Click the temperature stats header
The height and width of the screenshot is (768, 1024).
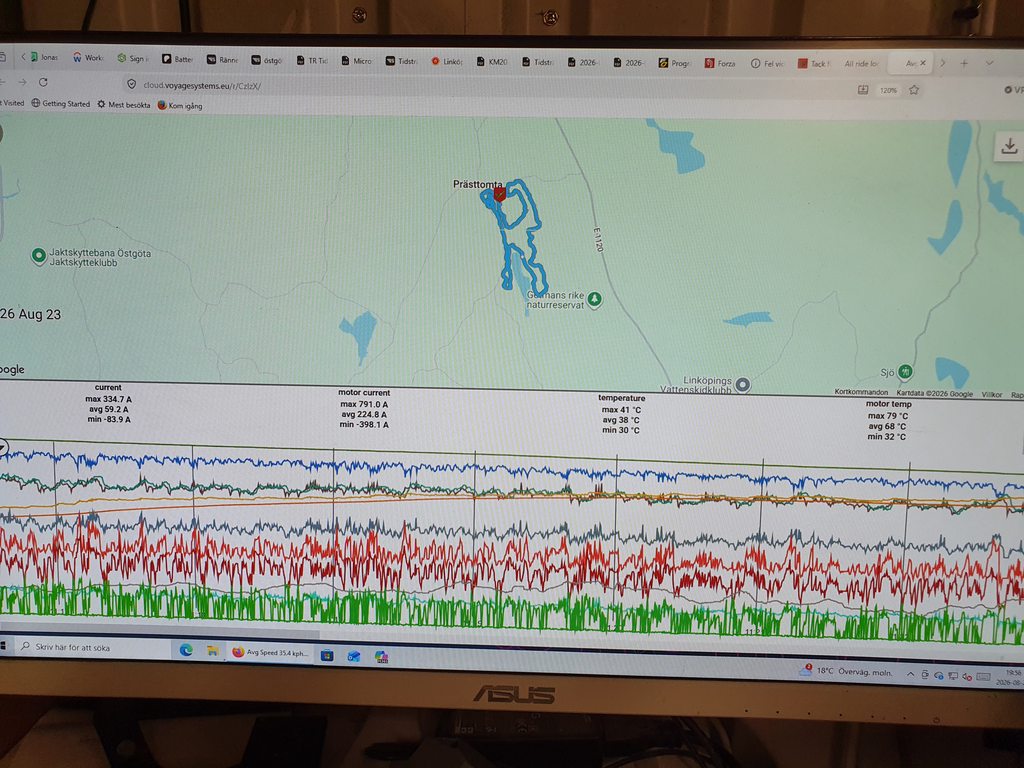click(x=621, y=398)
